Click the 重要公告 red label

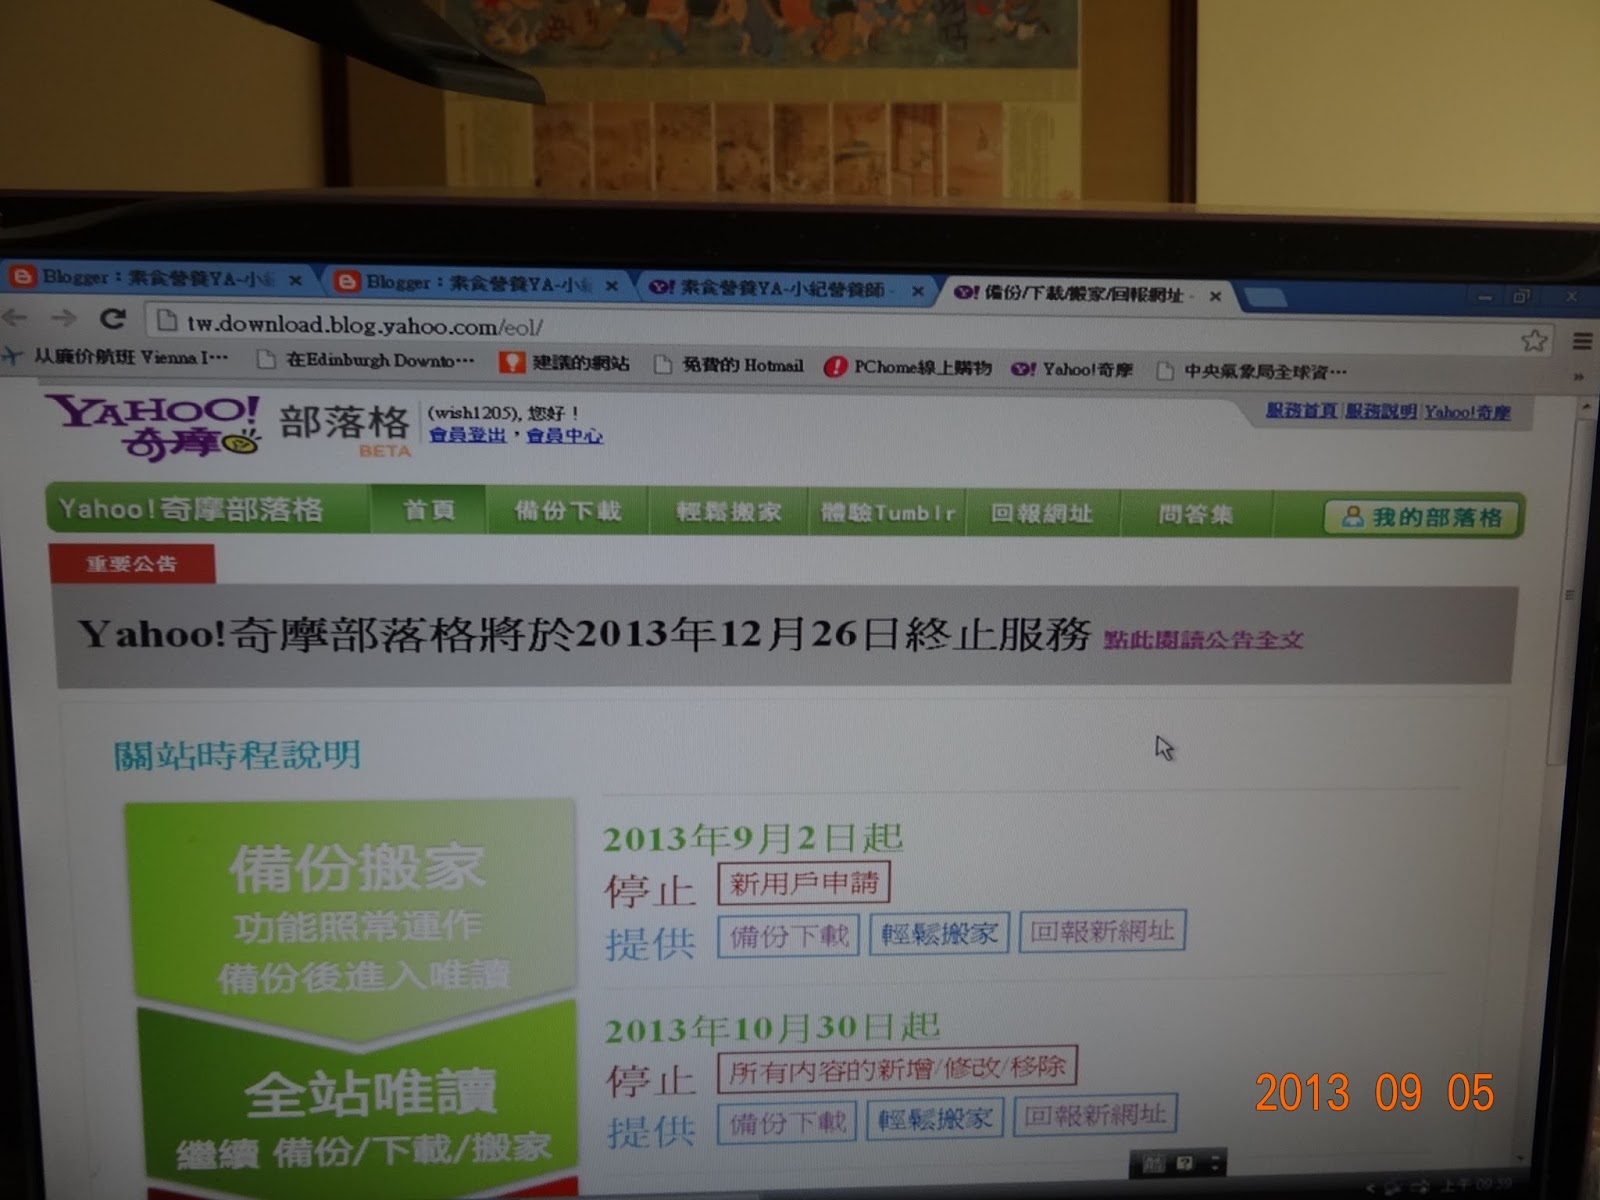pyautogui.click(x=131, y=564)
